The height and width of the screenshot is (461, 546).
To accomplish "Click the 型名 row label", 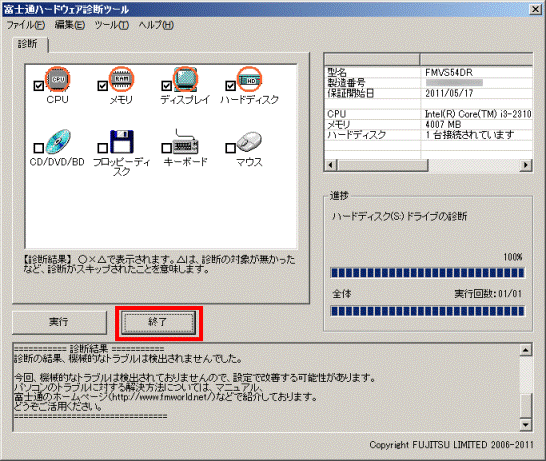I will pyautogui.click(x=337, y=72).
